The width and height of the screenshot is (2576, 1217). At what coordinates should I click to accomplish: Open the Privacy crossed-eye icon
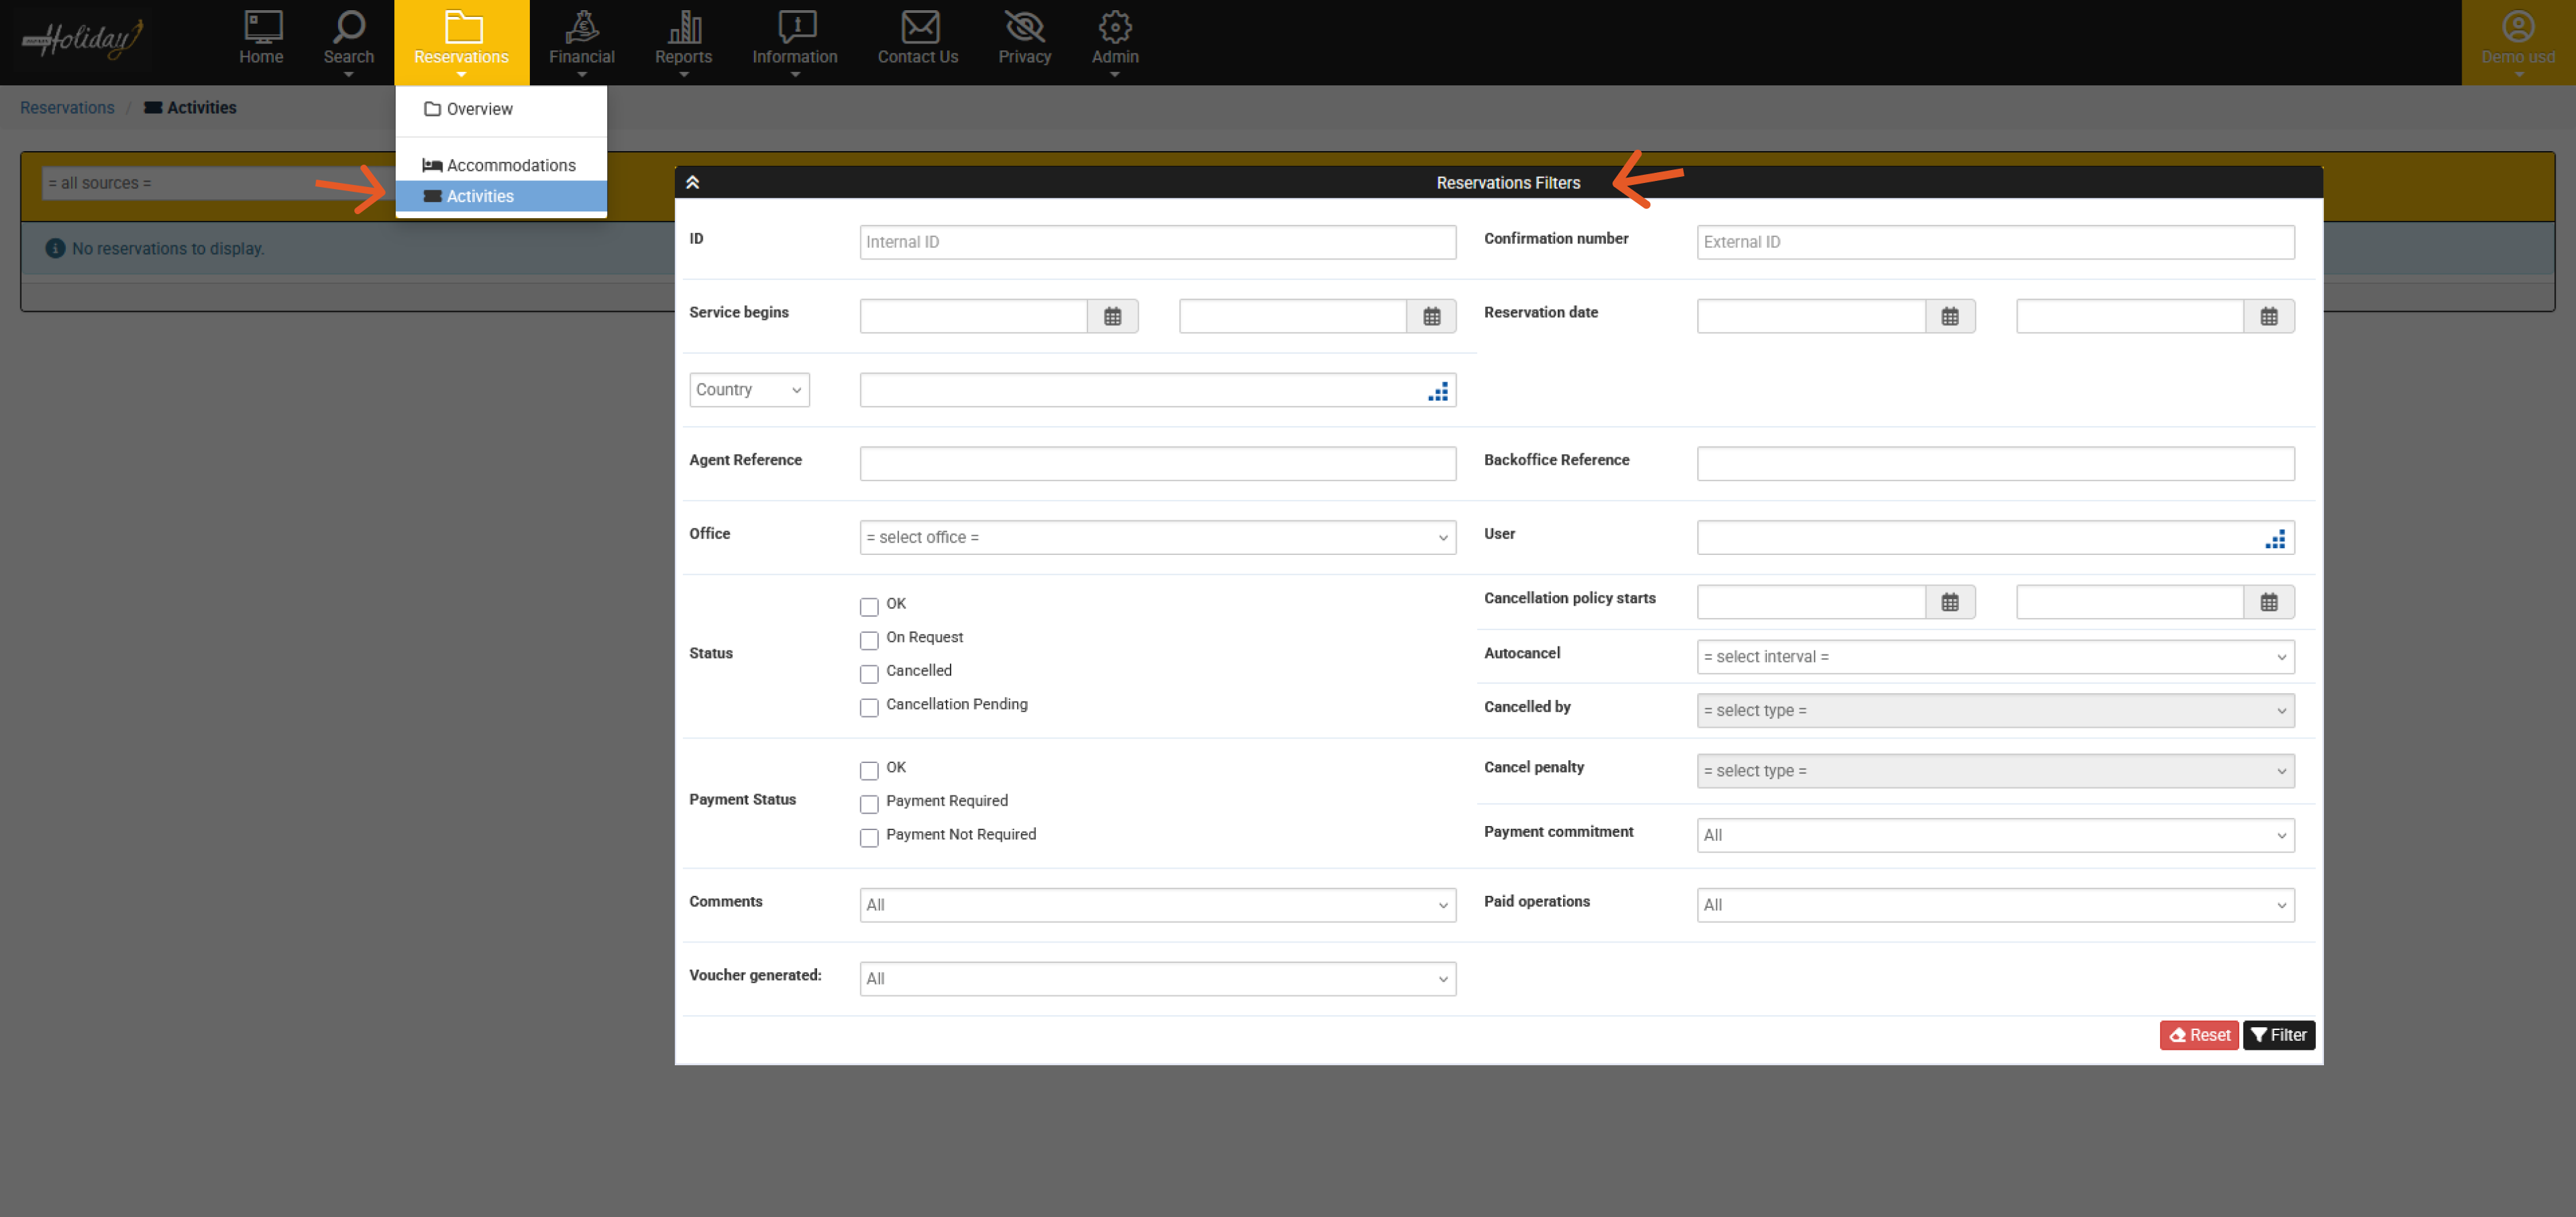[x=1024, y=27]
